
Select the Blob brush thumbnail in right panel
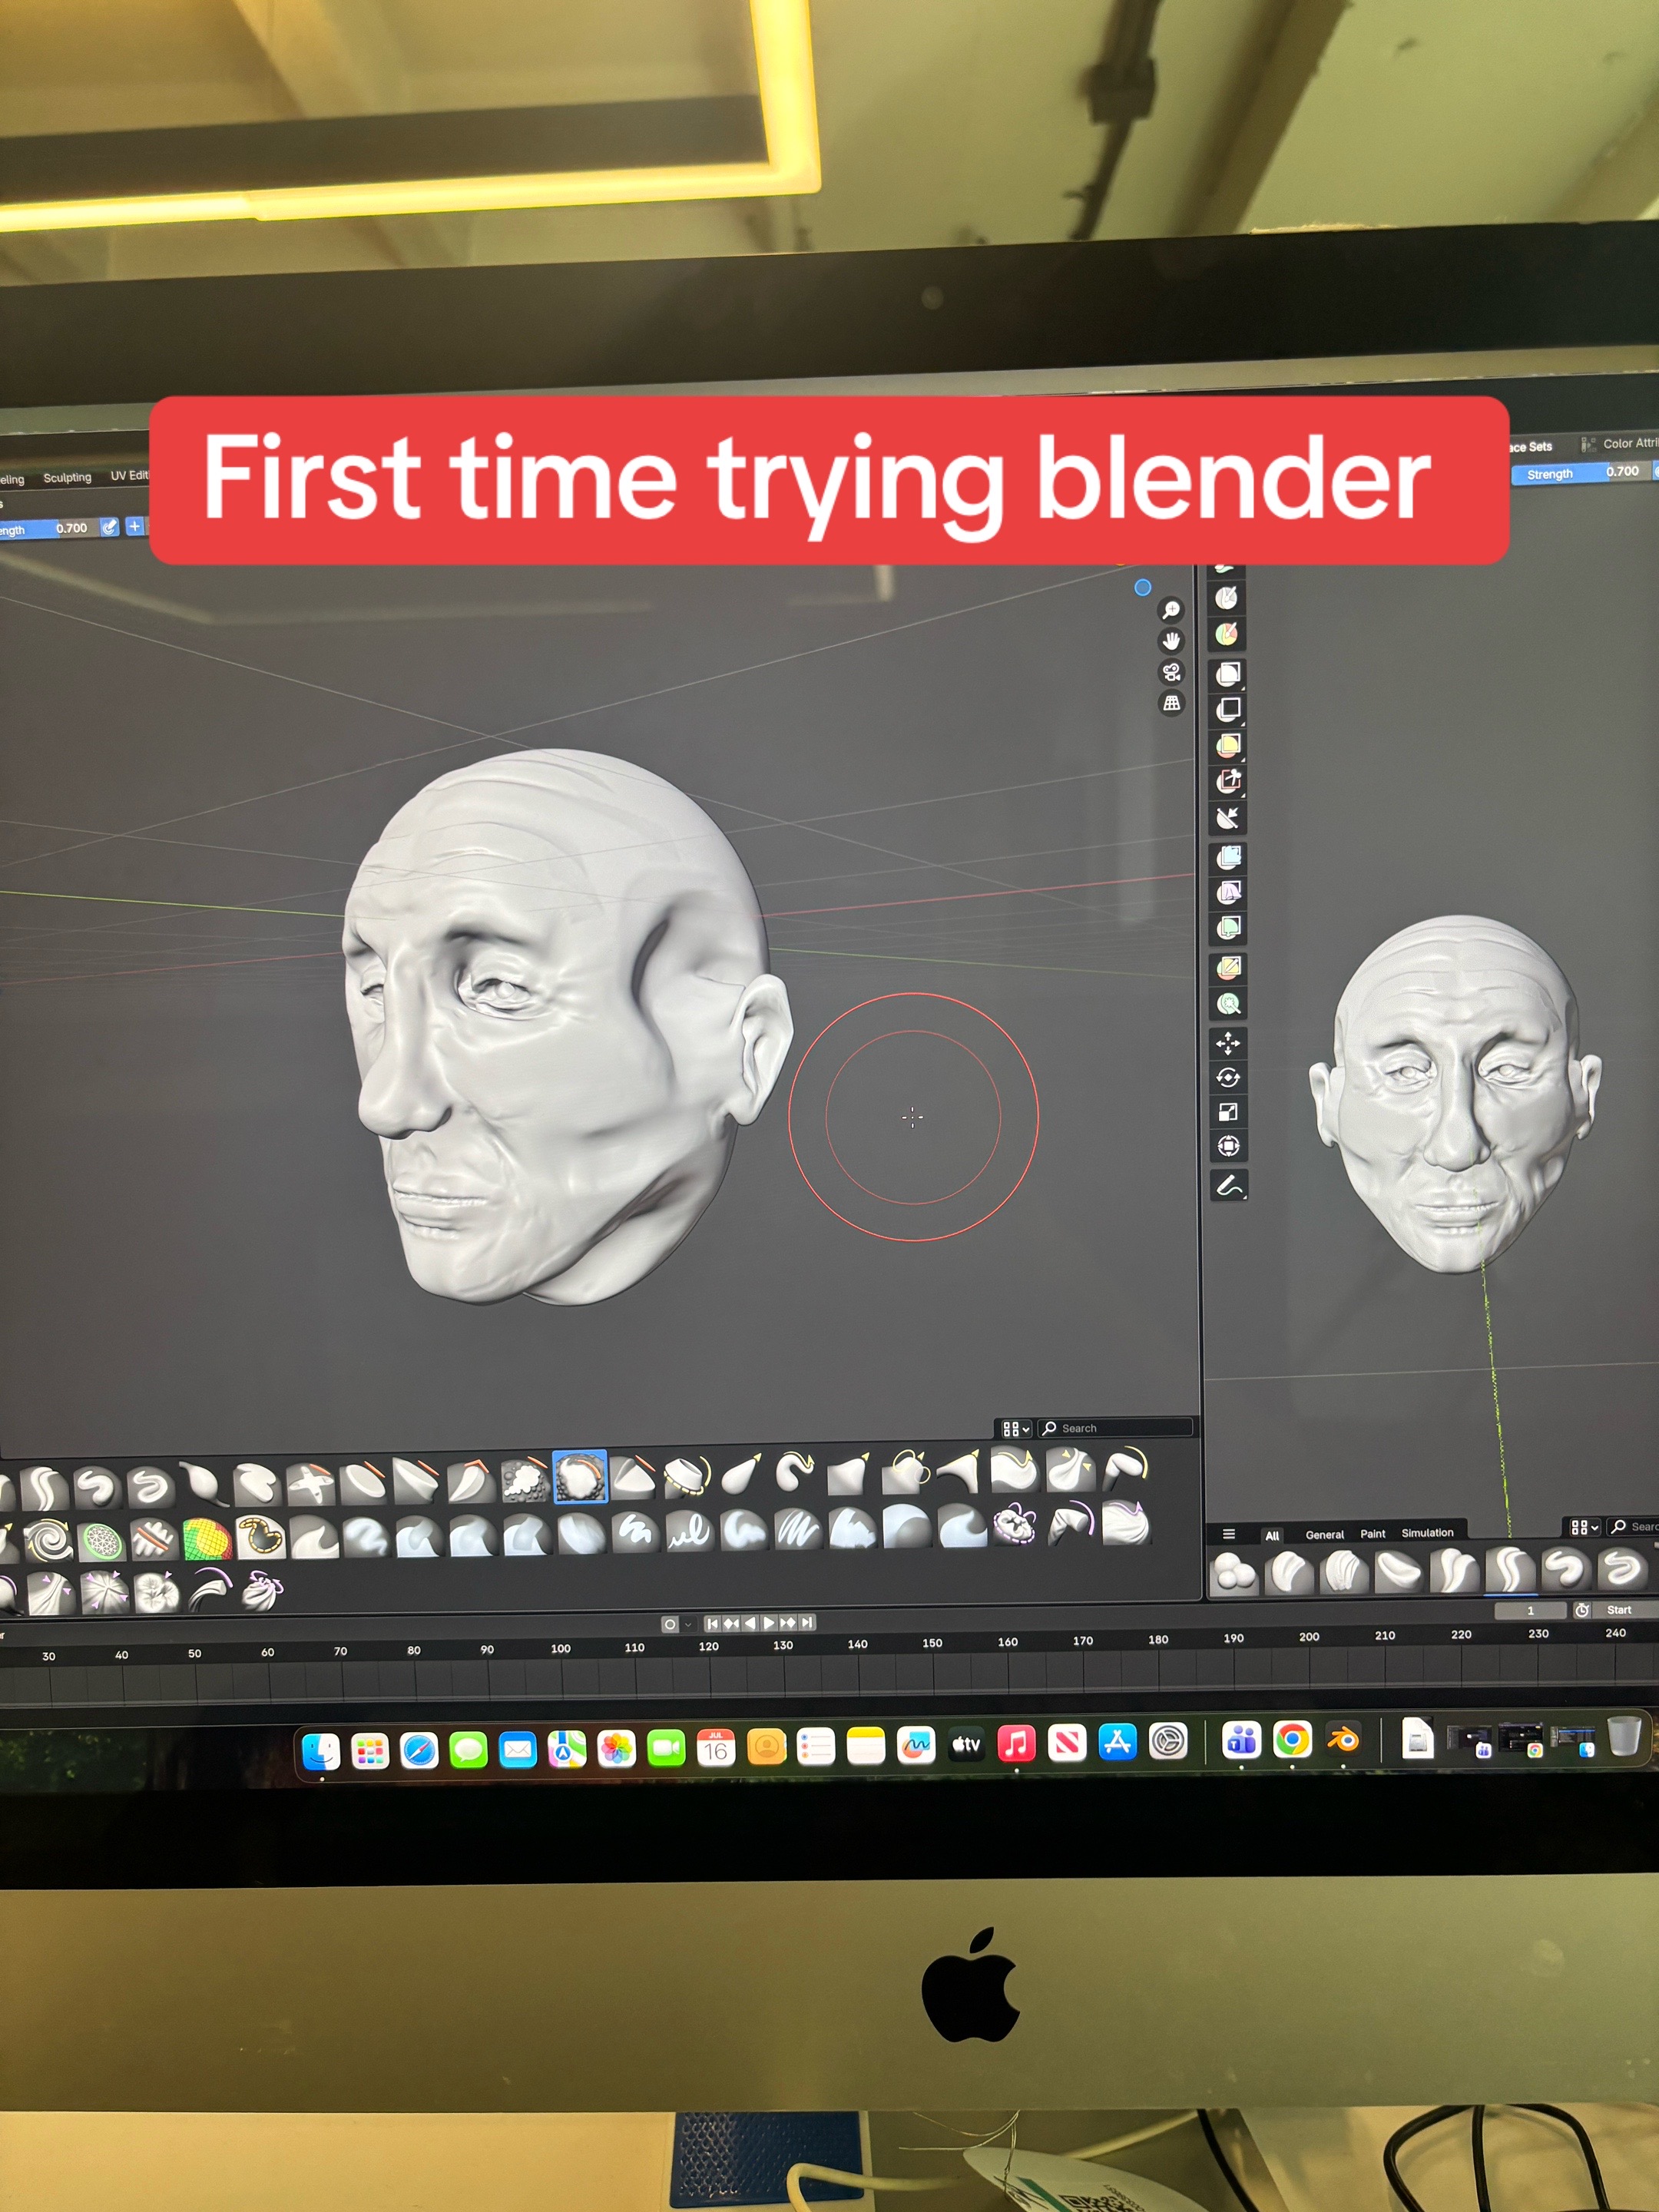point(1235,1571)
